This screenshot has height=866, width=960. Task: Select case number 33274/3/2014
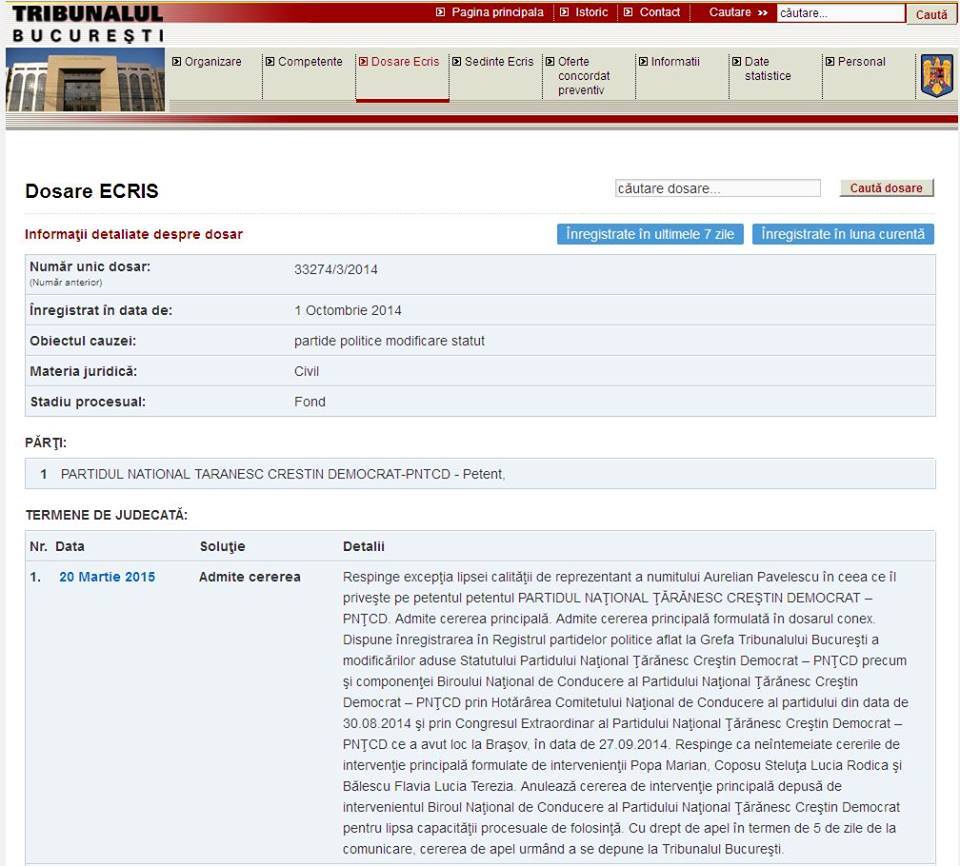click(x=336, y=269)
